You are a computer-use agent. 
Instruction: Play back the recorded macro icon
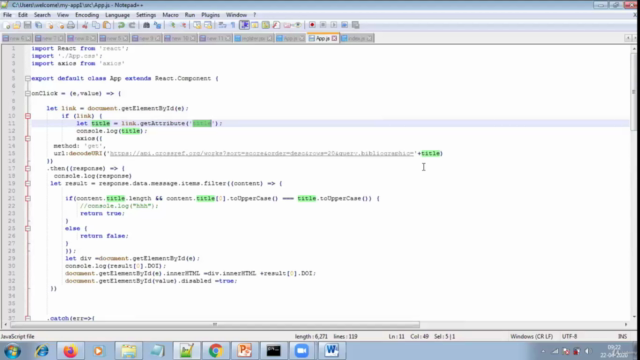pyautogui.click(x=333, y=25)
